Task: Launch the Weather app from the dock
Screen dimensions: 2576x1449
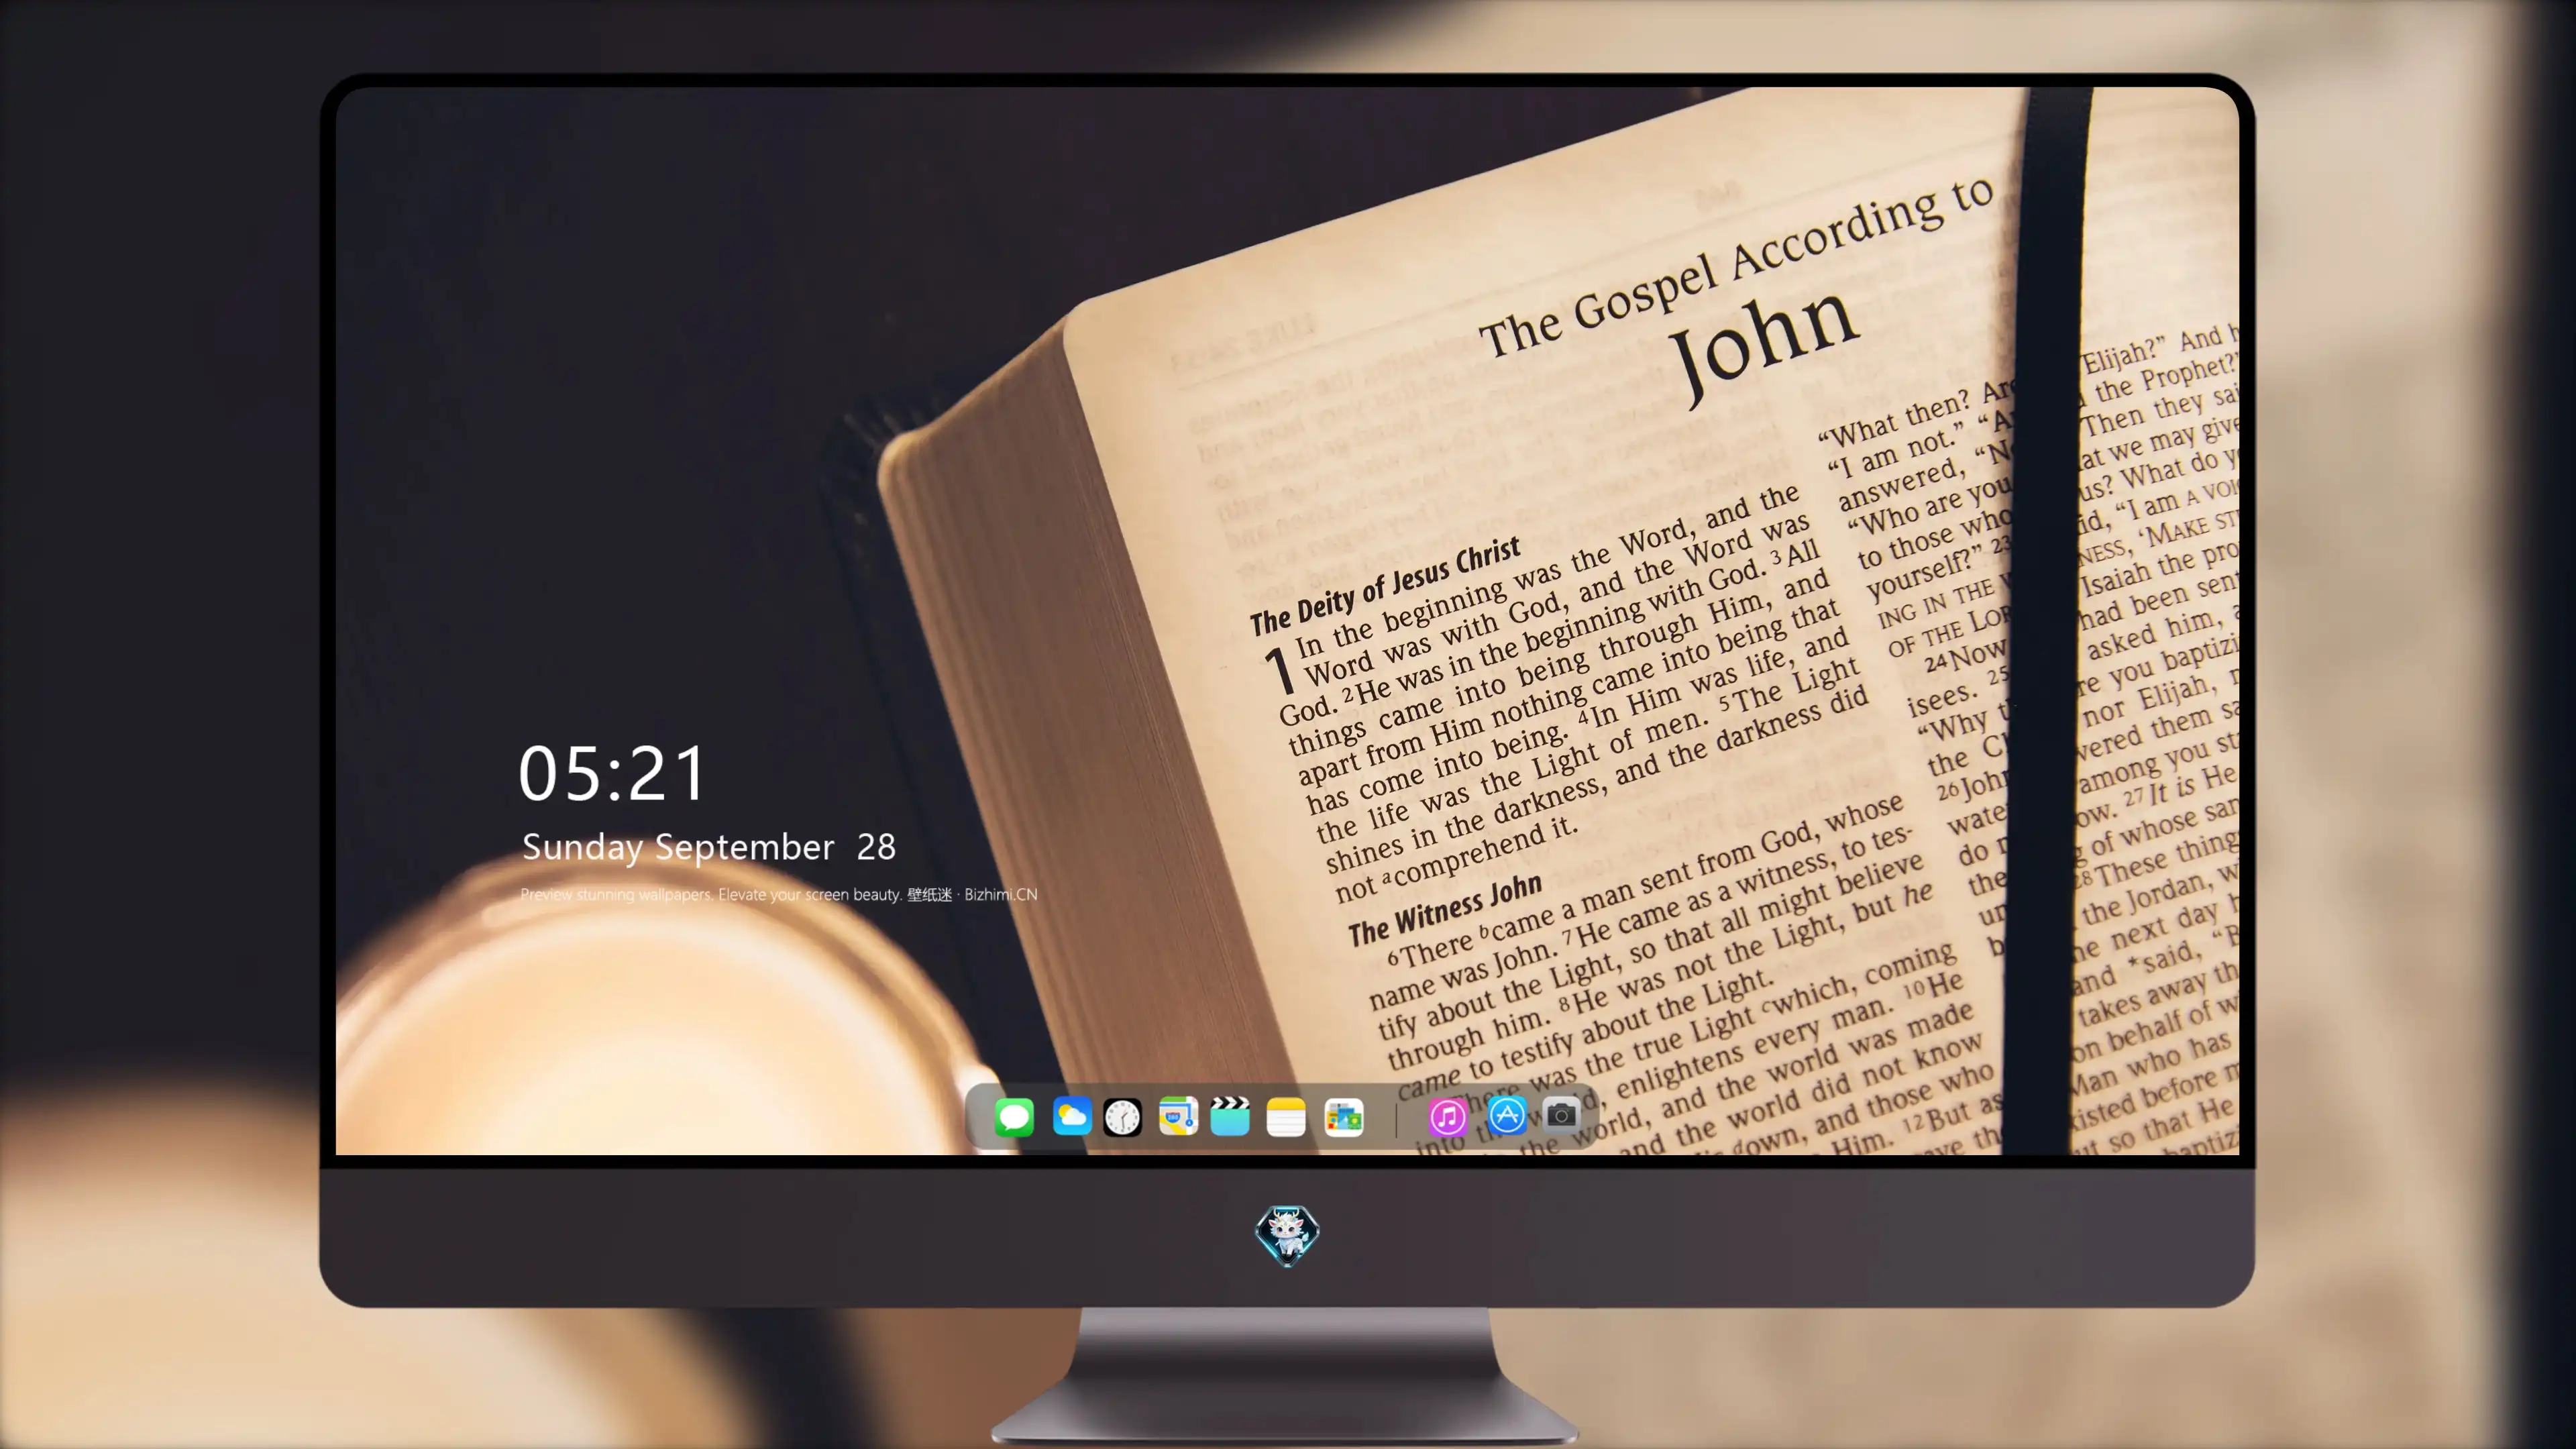Action: click(1072, 1117)
